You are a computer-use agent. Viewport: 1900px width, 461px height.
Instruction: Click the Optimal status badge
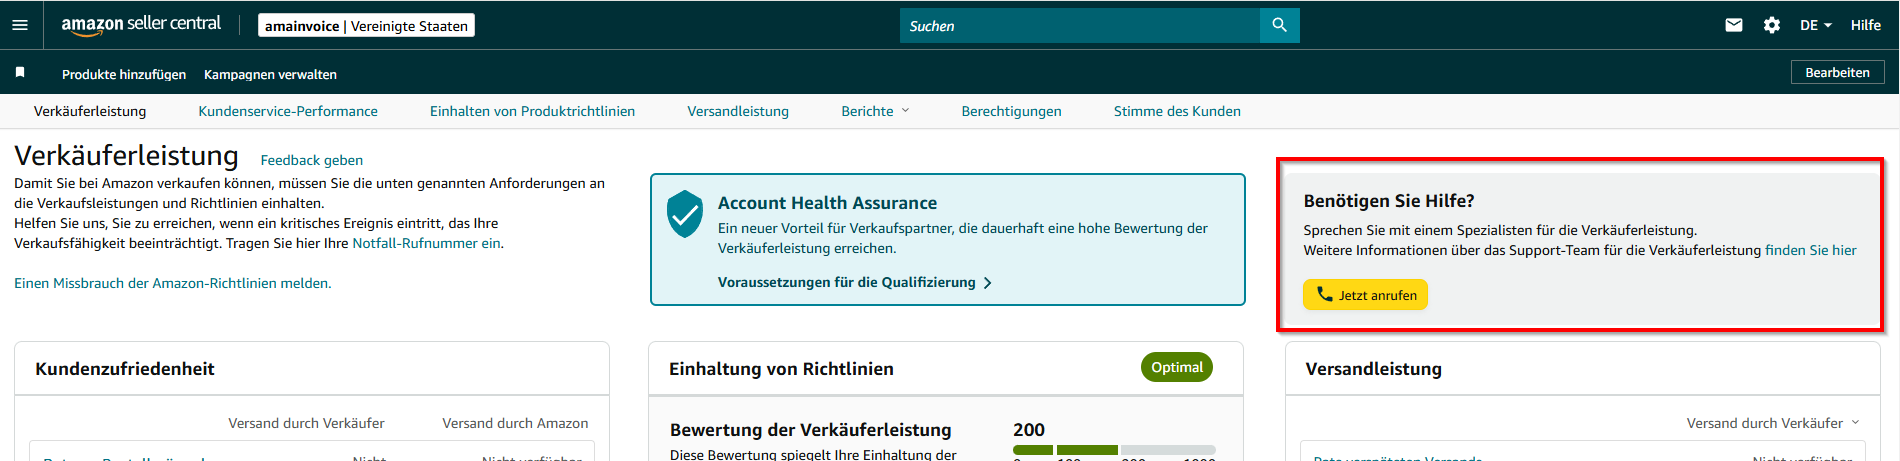click(x=1176, y=367)
